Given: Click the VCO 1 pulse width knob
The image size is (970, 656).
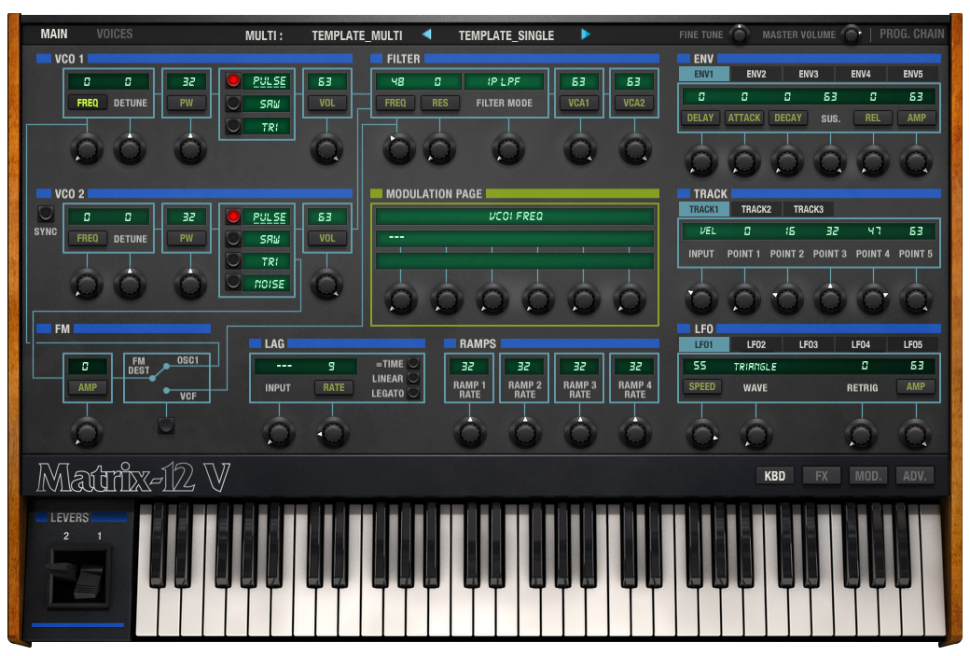Looking at the screenshot, I should tap(190, 149).
